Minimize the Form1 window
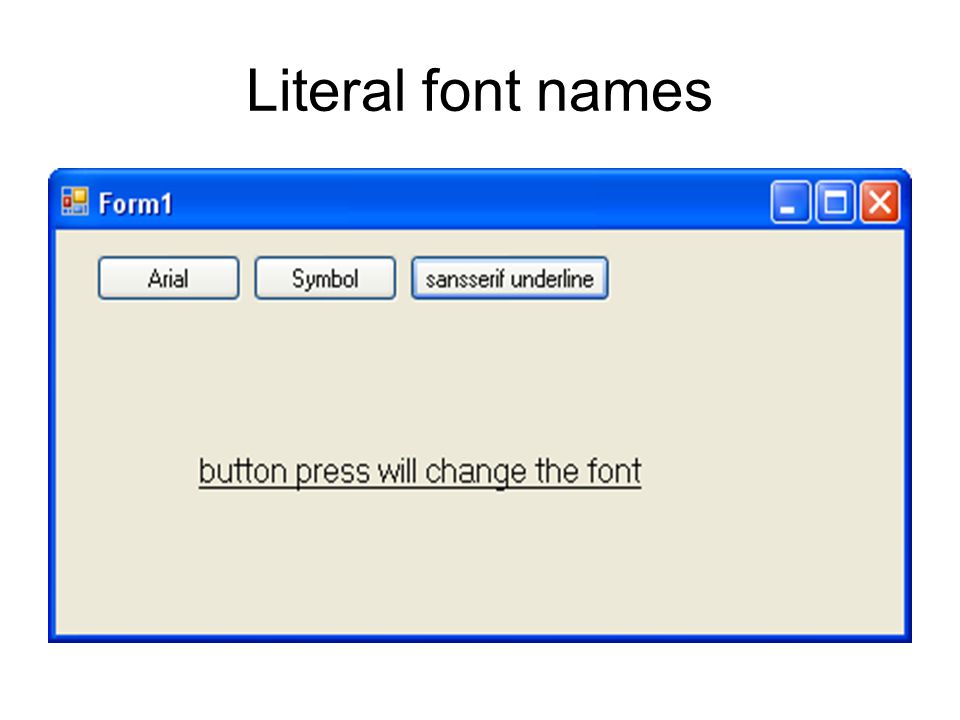The width and height of the screenshot is (960, 720). point(790,202)
